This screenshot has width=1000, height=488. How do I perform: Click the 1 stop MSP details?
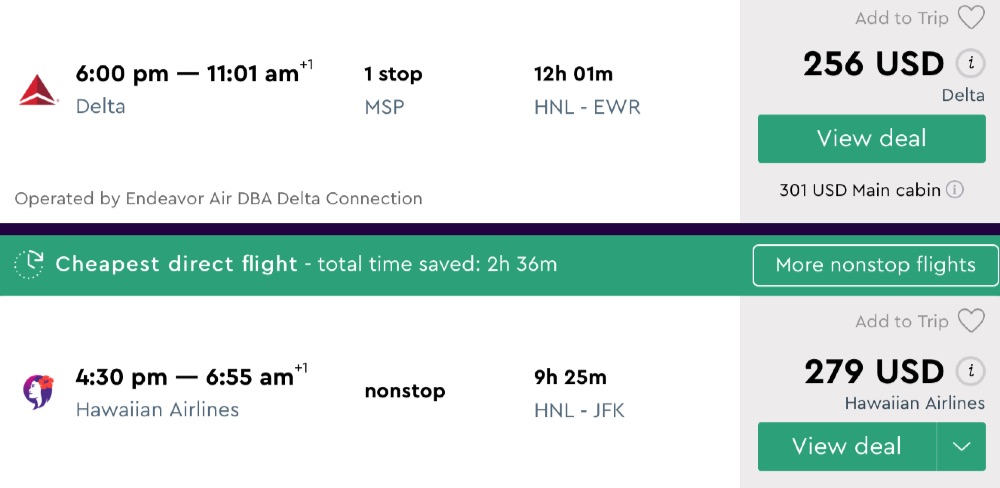pos(393,89)
